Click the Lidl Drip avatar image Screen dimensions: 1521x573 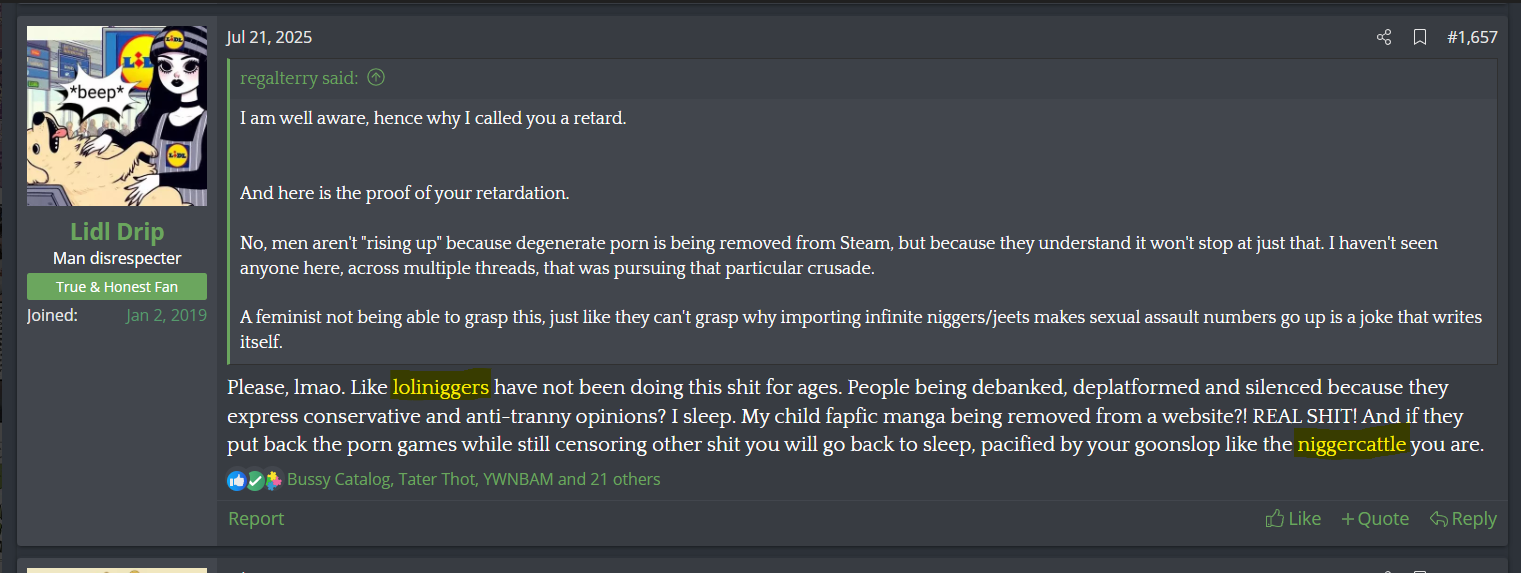pyautogui.click(x=117, y=116)
